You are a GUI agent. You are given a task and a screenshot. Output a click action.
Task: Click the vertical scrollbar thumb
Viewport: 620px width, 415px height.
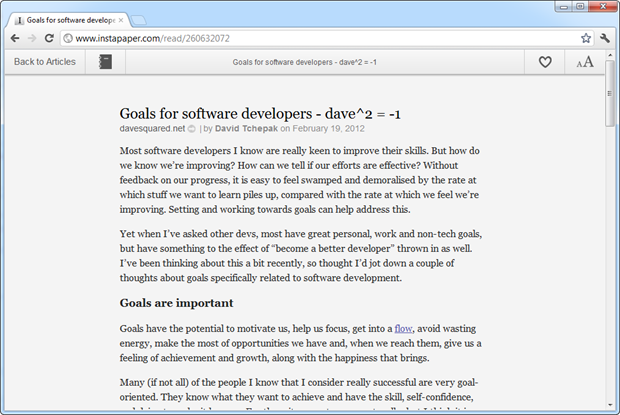[610, 94]
